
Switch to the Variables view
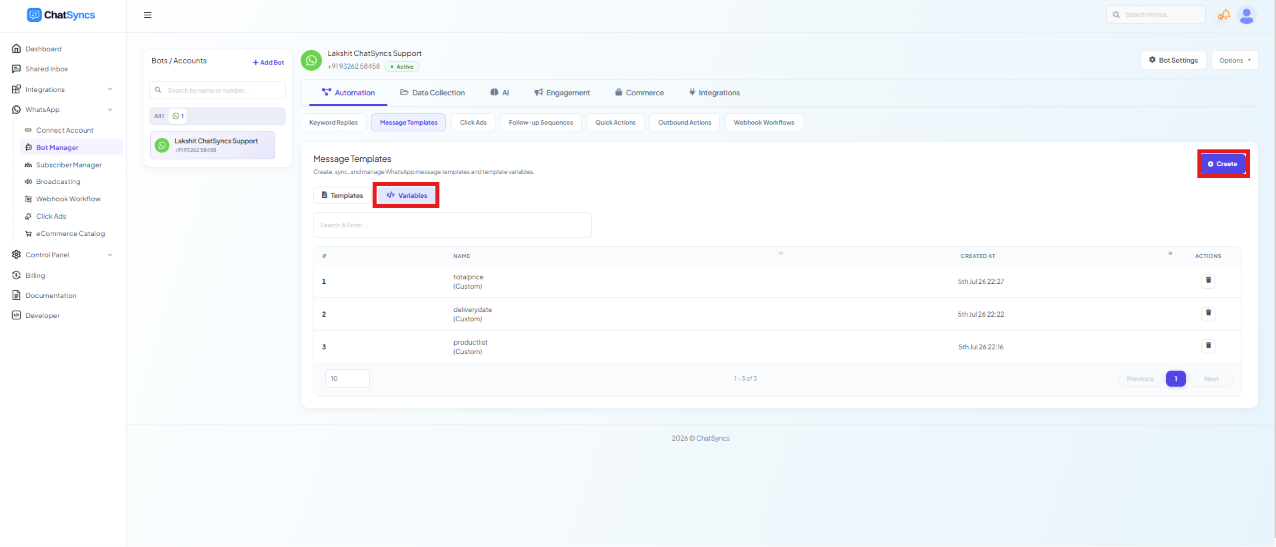point(406,195)
